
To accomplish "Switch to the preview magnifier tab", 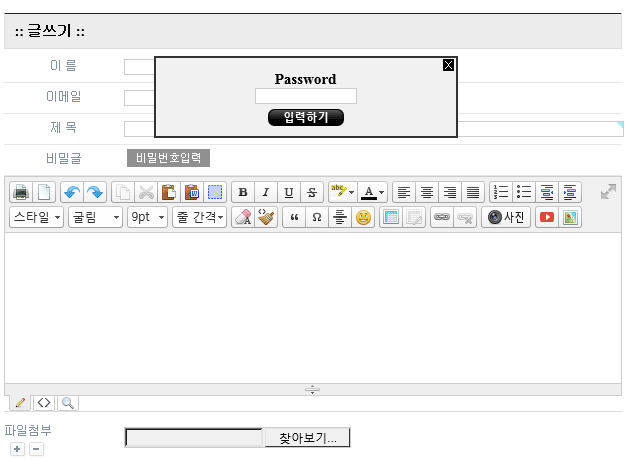I will [68, 403].
